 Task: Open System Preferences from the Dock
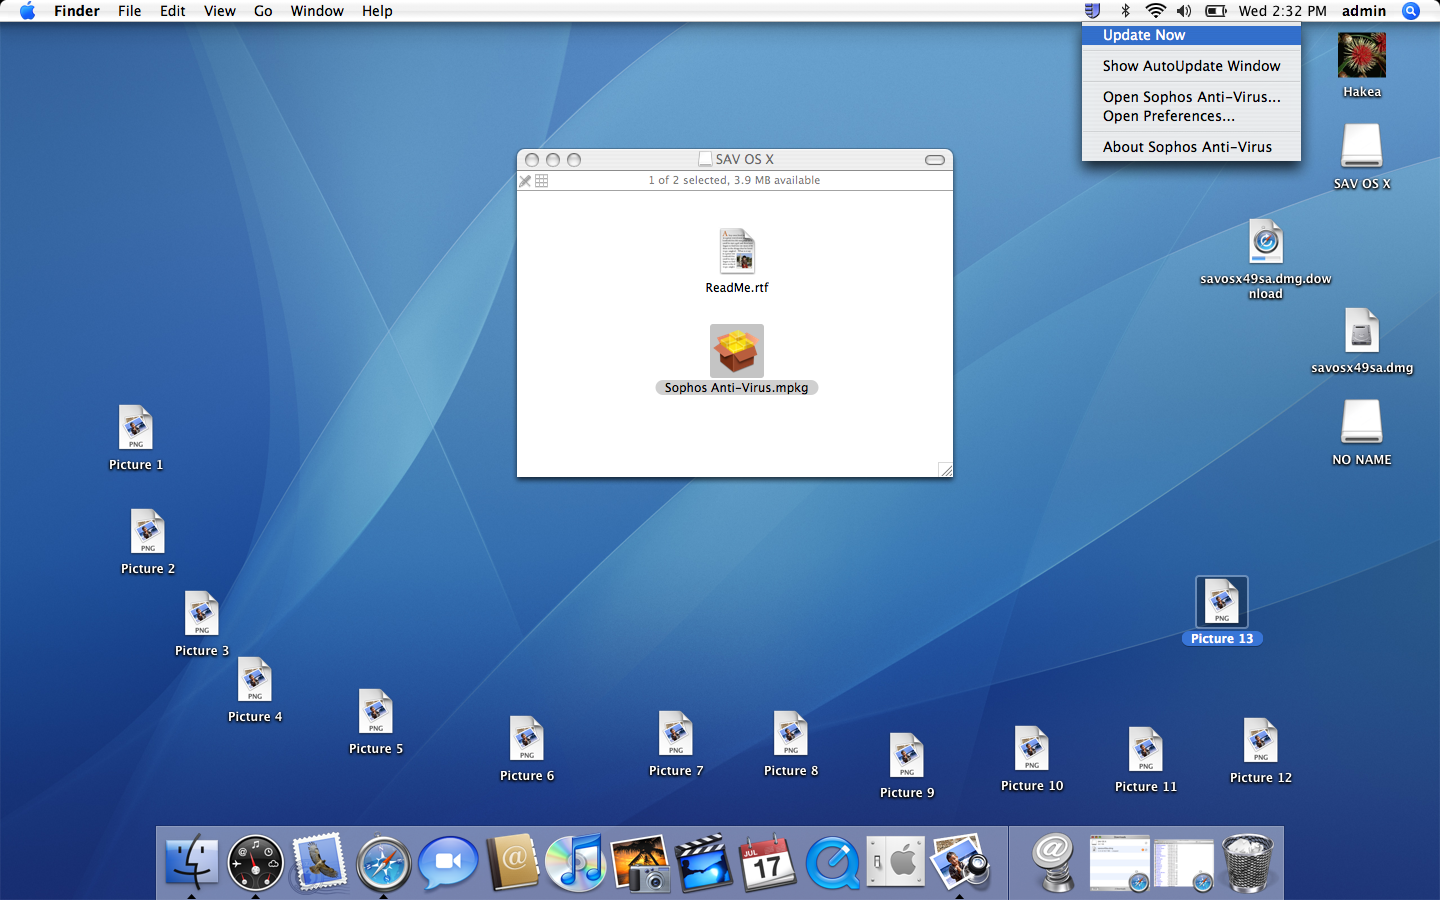tap(896, 862)
